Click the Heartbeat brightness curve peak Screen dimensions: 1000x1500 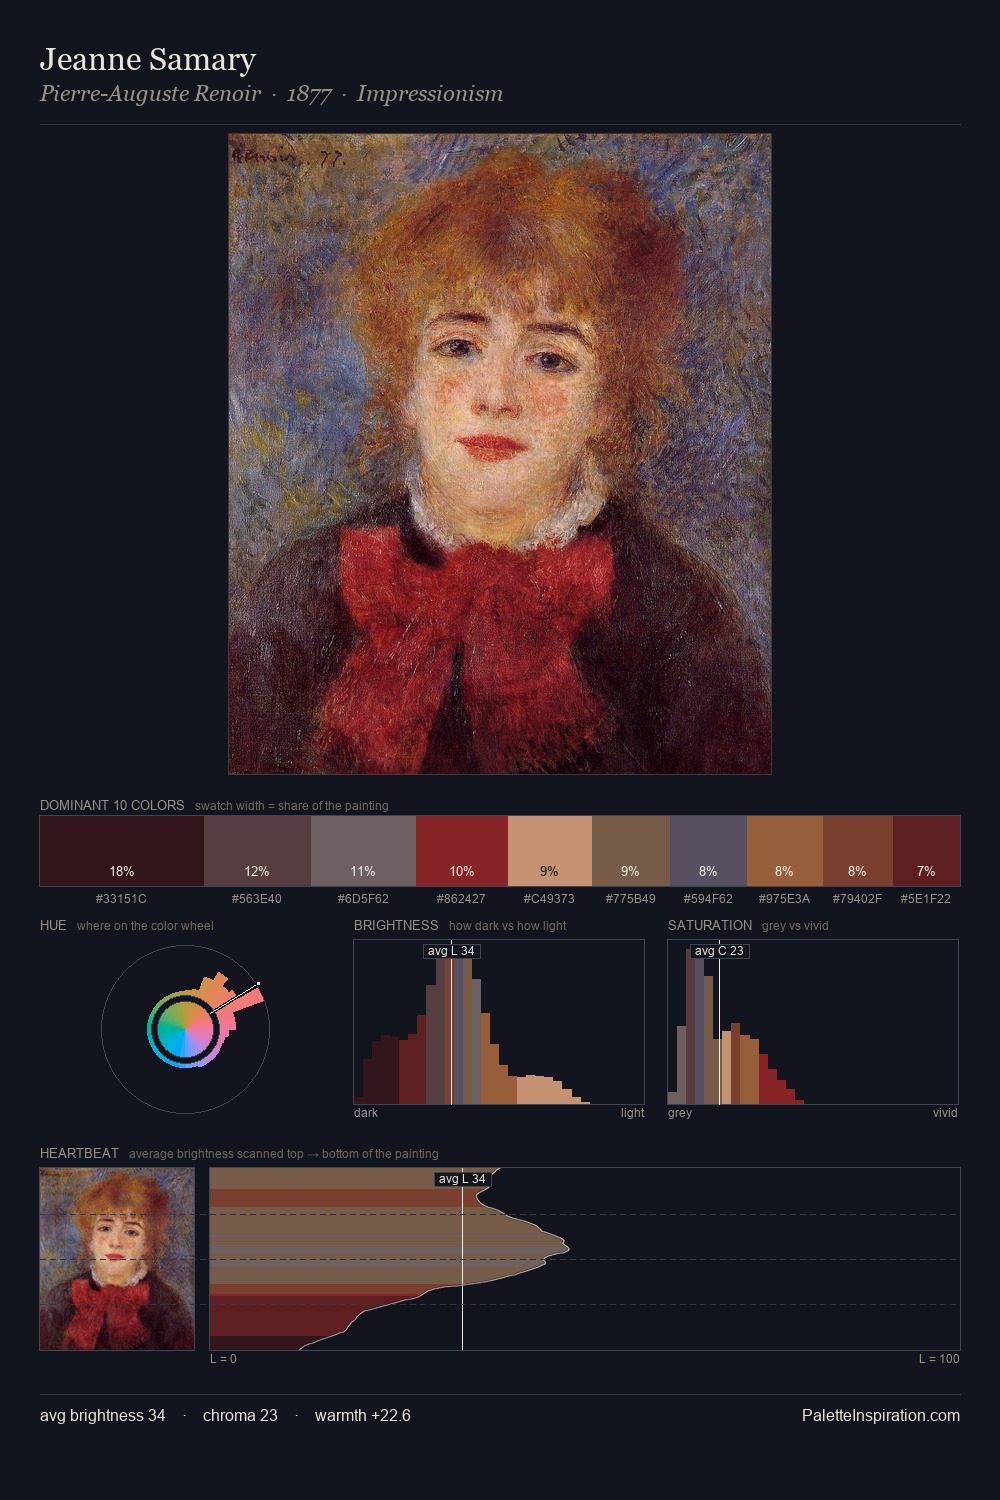coord(567,1246)
